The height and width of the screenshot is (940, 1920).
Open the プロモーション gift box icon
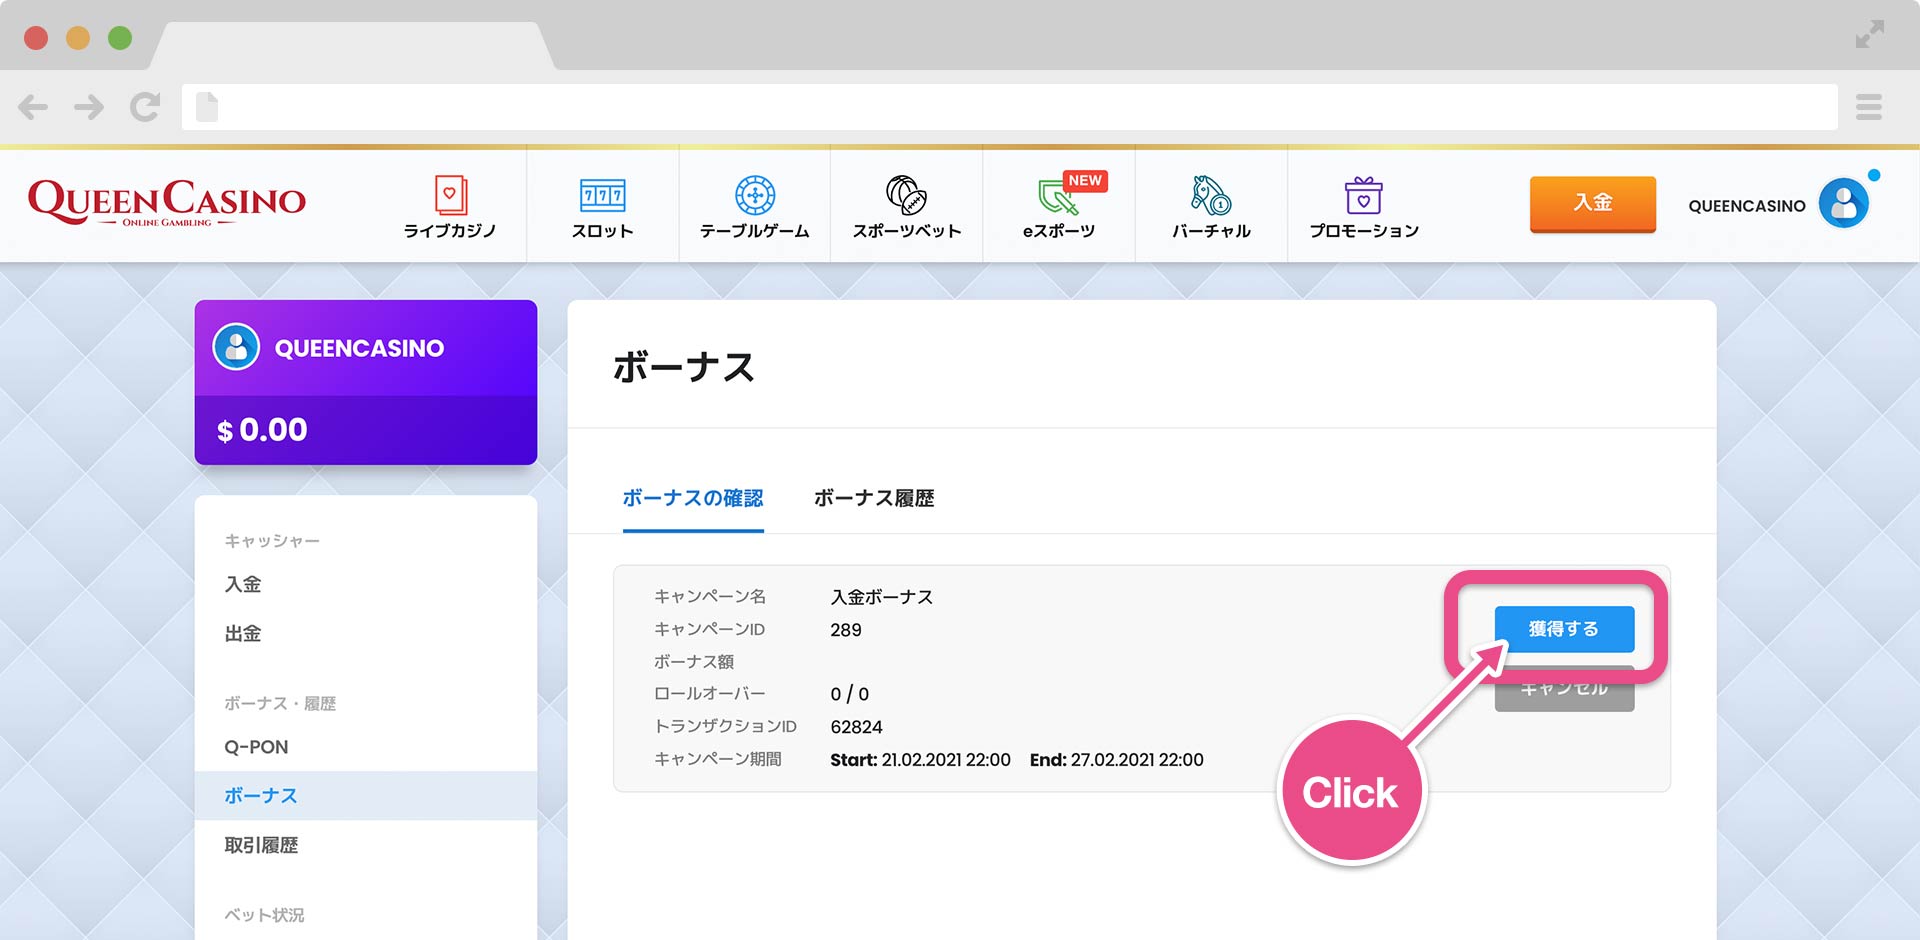[x=1363, y=195]
